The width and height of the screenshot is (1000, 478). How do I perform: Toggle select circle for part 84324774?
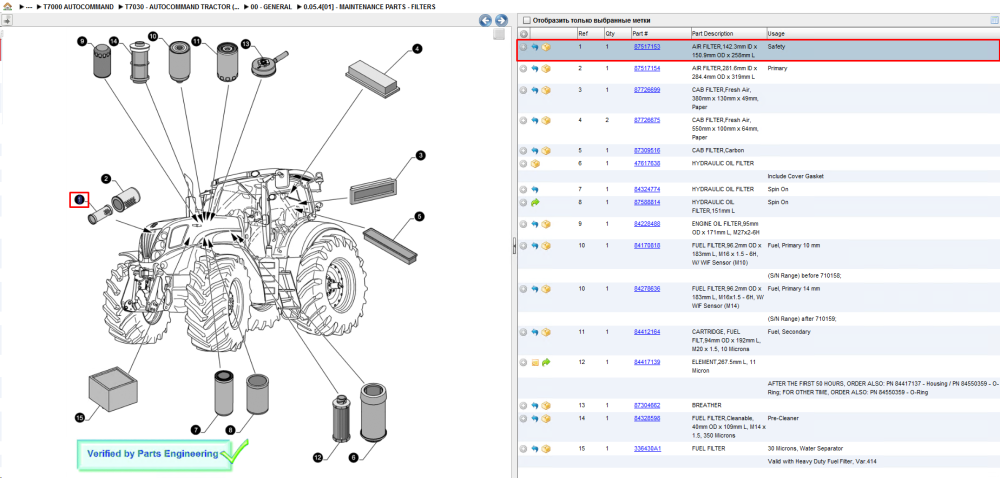click(524, 189)
